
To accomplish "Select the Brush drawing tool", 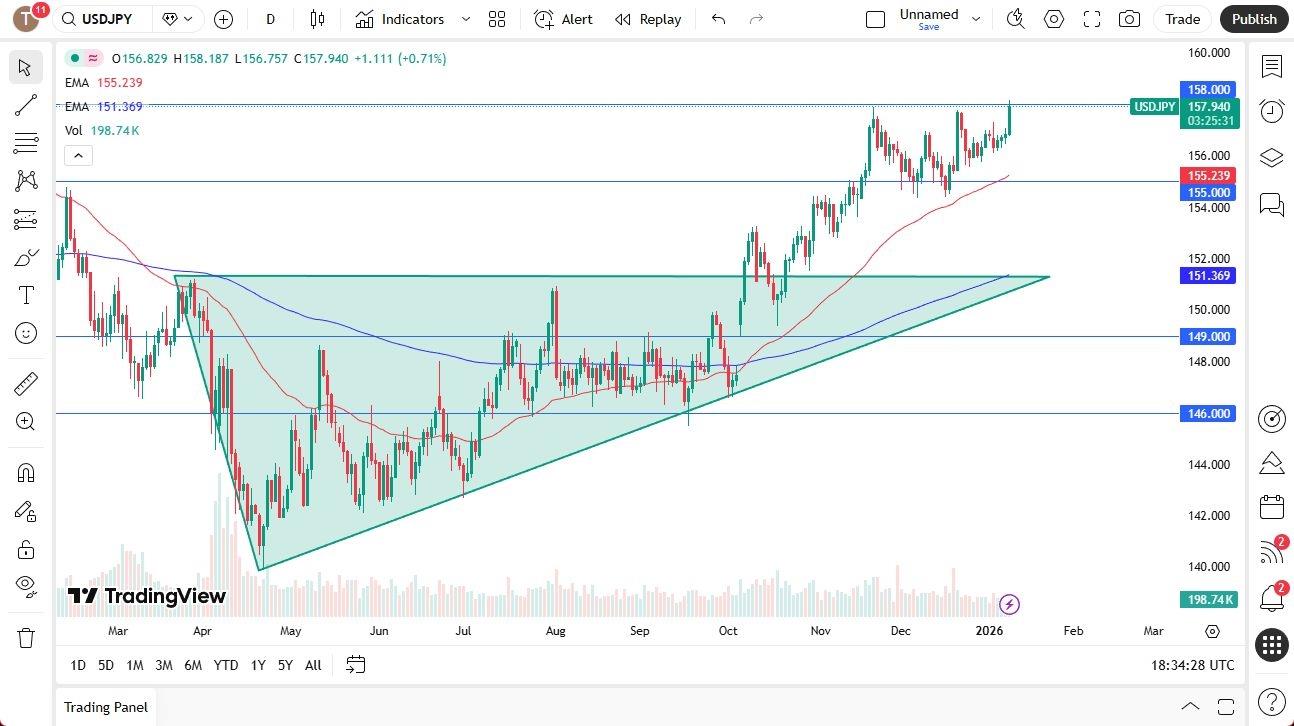I will coord(26,257).
